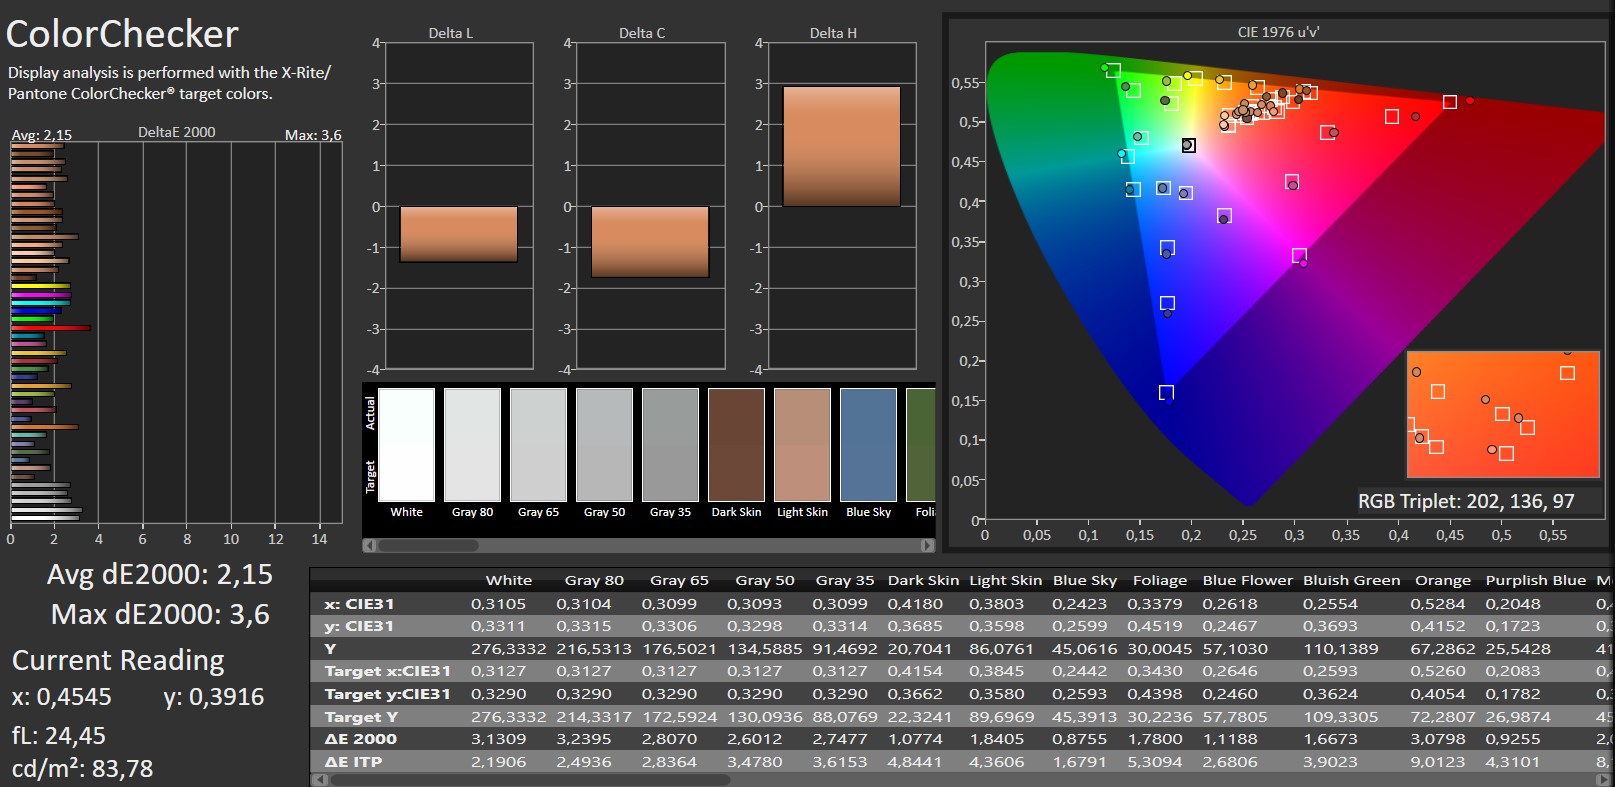Click the Gray 80 ΔE 2000 value '3,2395'
Image resolution: width=1615 pixels, height=787 pixels.
coord(583,739)
